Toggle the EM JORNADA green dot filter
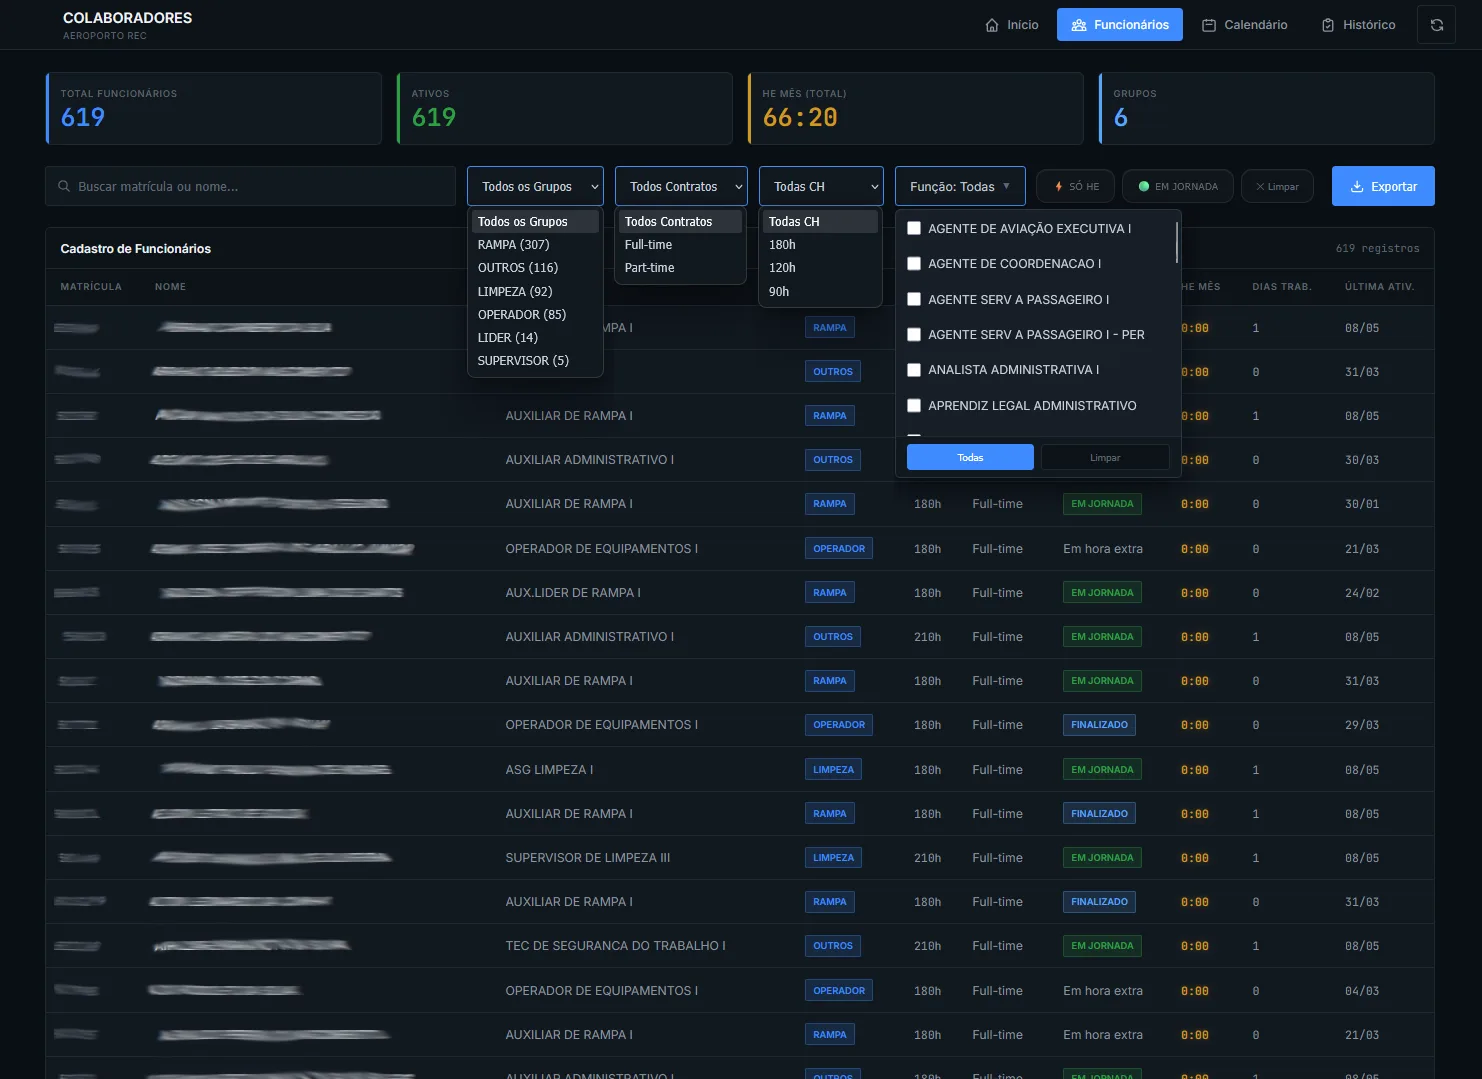The width and height of the screenshot is (1482, 1079). [1178, 186]
